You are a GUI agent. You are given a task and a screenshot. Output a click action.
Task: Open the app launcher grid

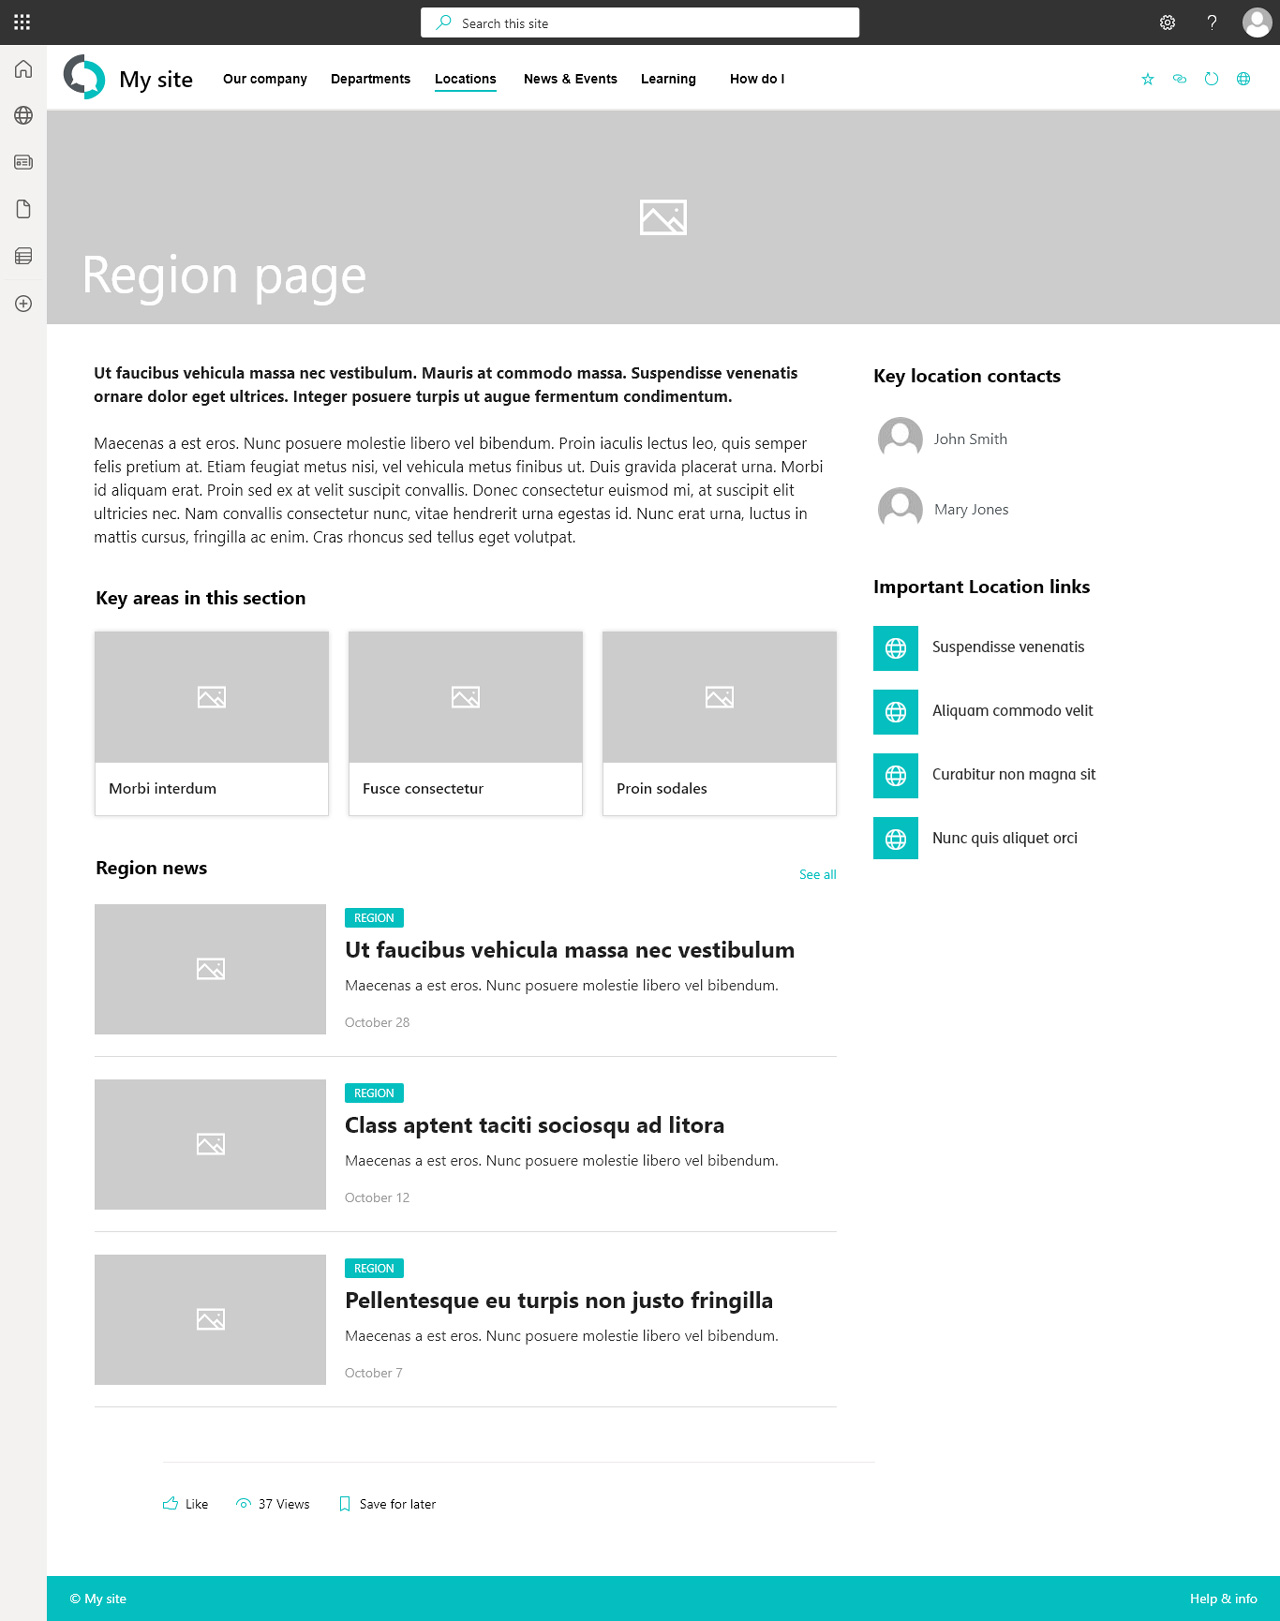point(22,22)
